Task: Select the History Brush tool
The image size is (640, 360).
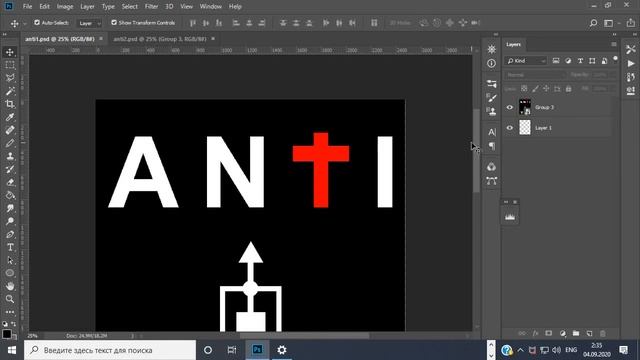Action: tap(10, 169)
